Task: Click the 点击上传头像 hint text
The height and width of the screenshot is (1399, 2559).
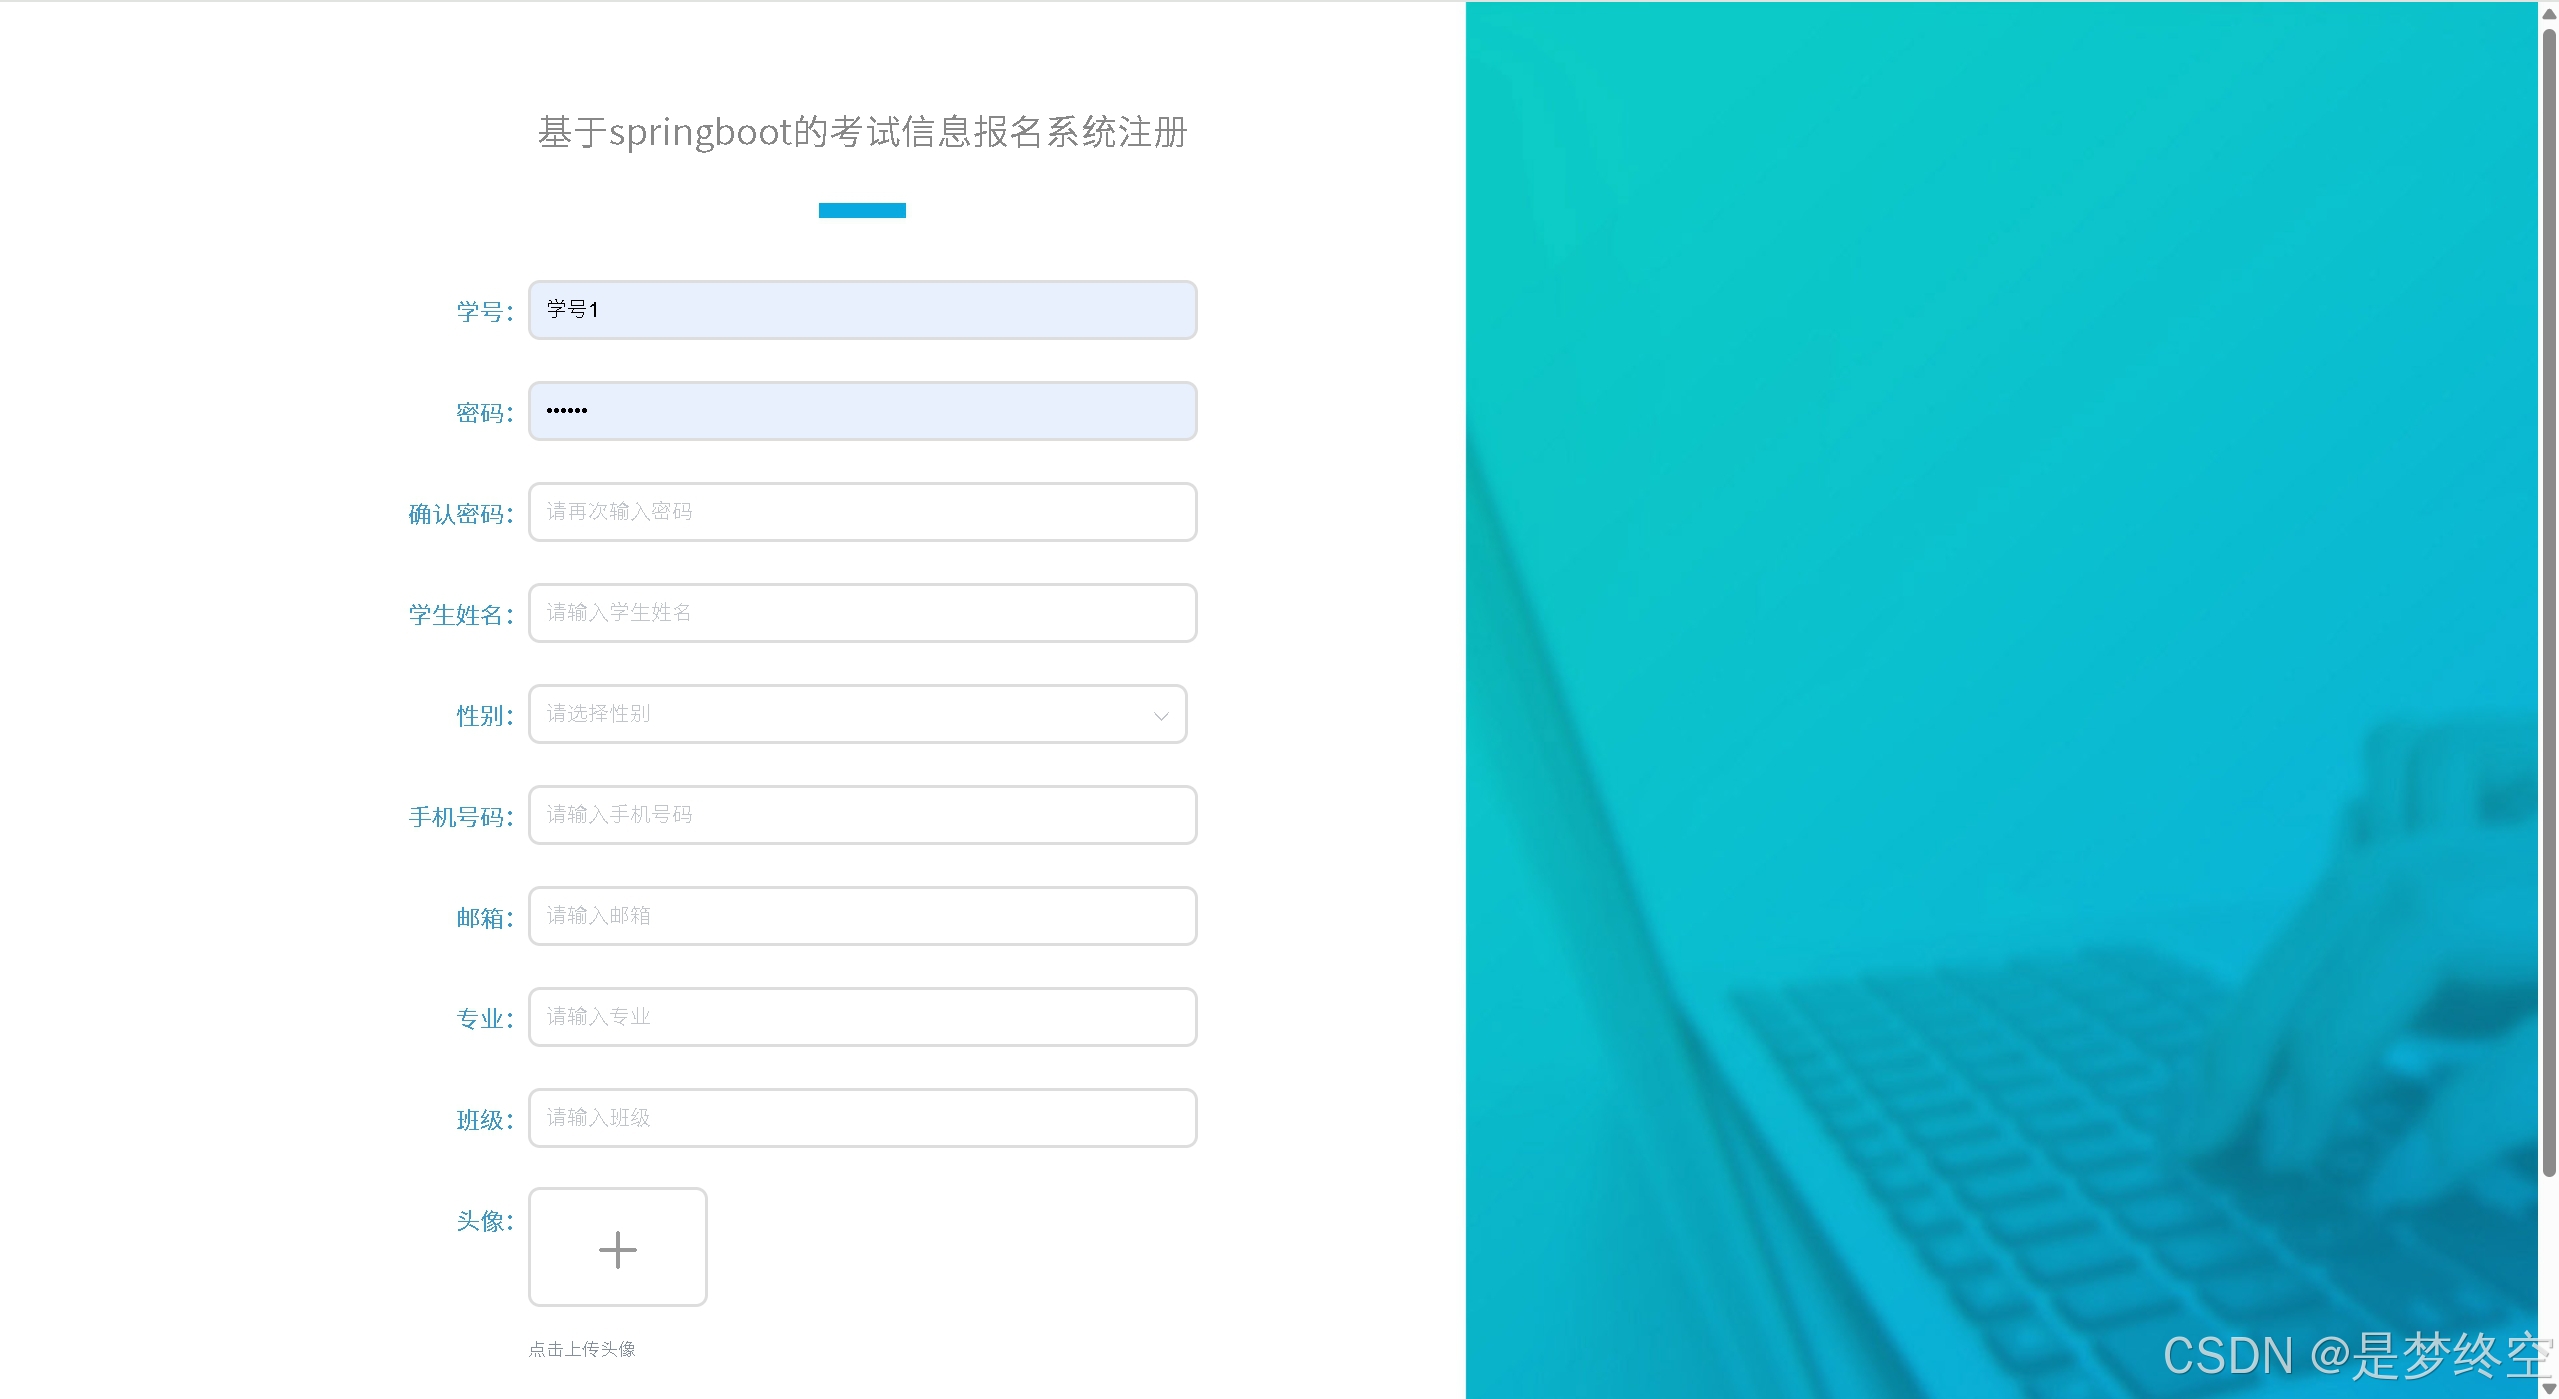Action: pos(582,1349)
